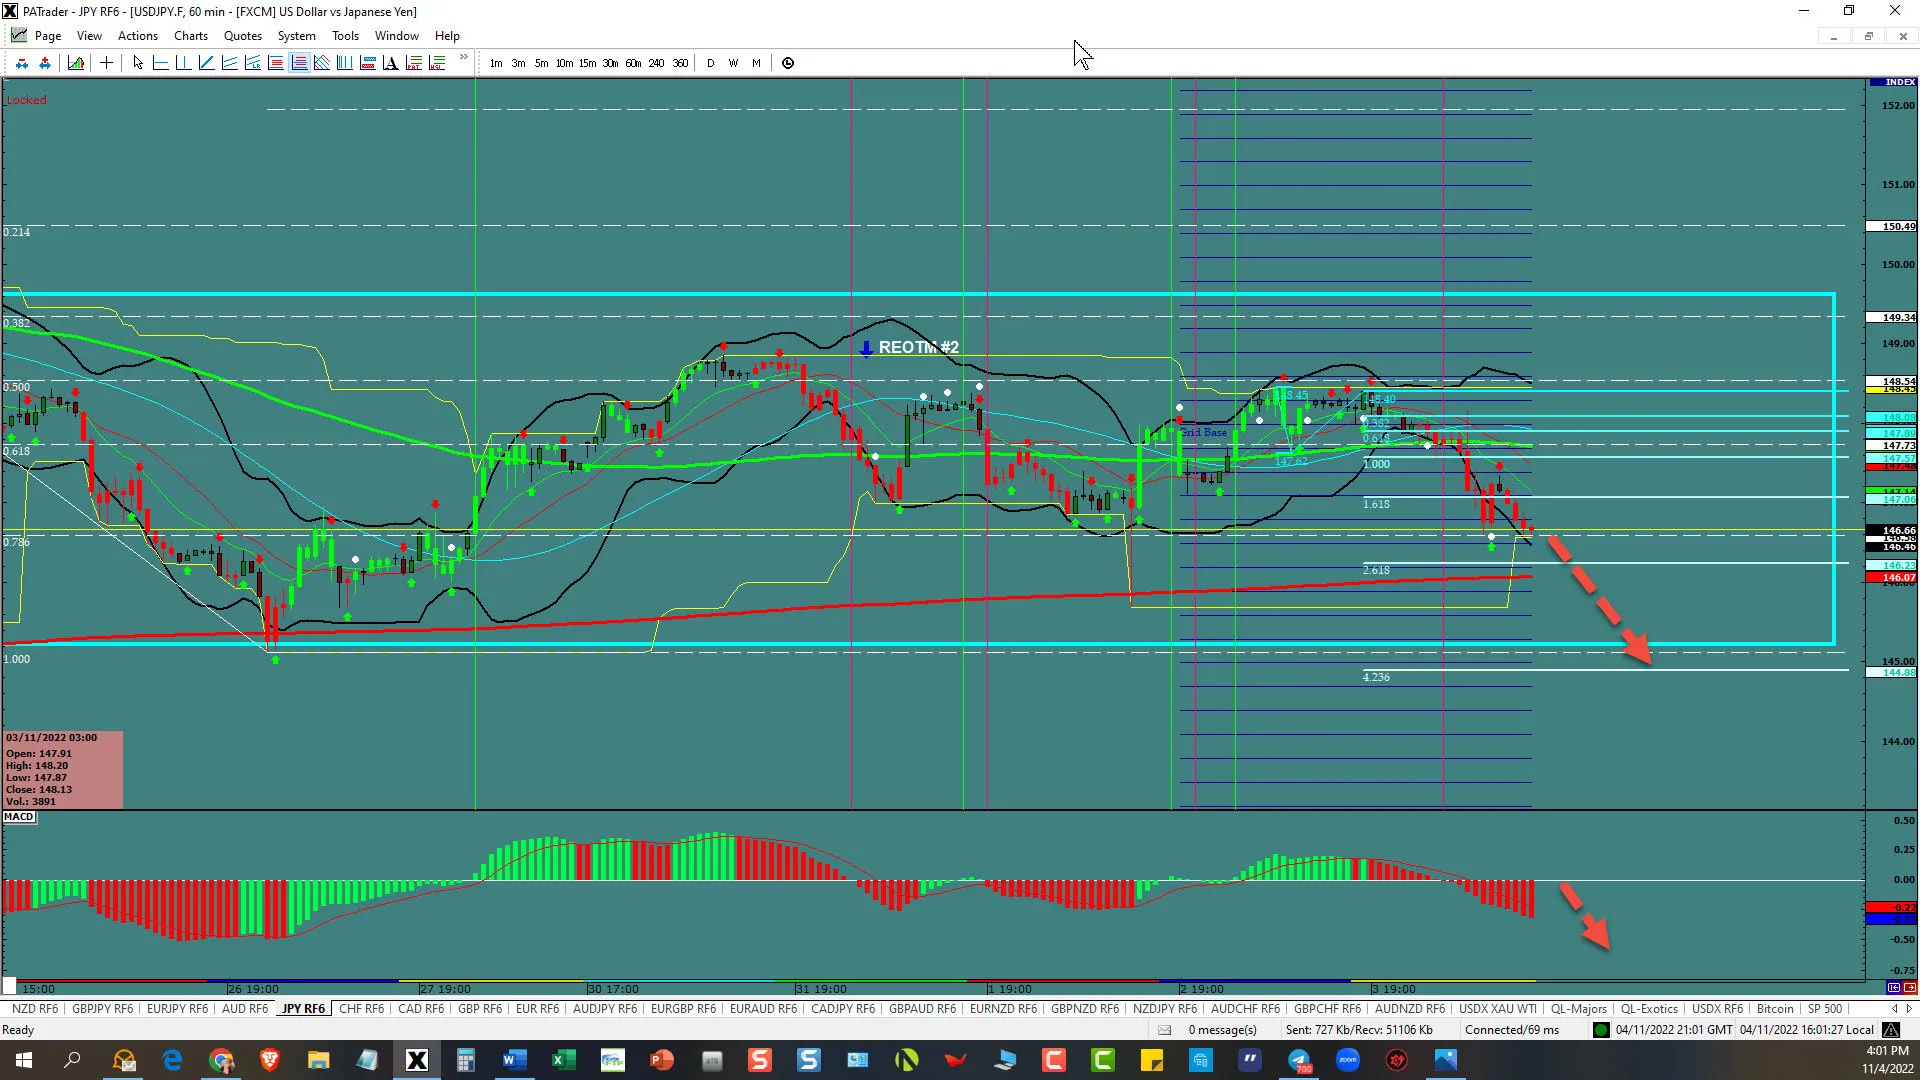Switch chart to 240 timeframe
The height and width of the screenshot is (1080, 1920).
656,63
